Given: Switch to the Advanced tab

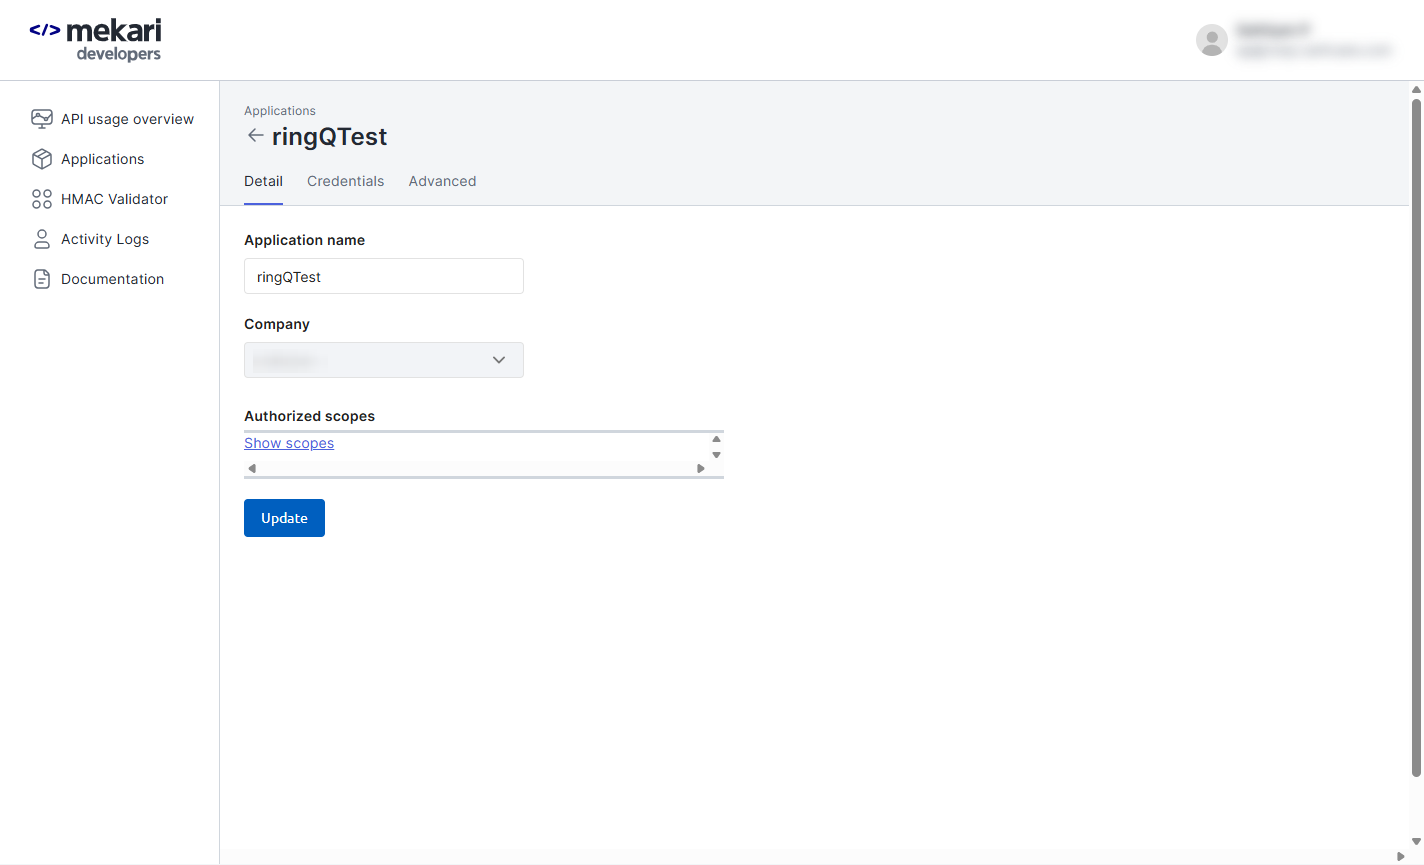Looking at the screenshot, I should [x=442, y=181].
